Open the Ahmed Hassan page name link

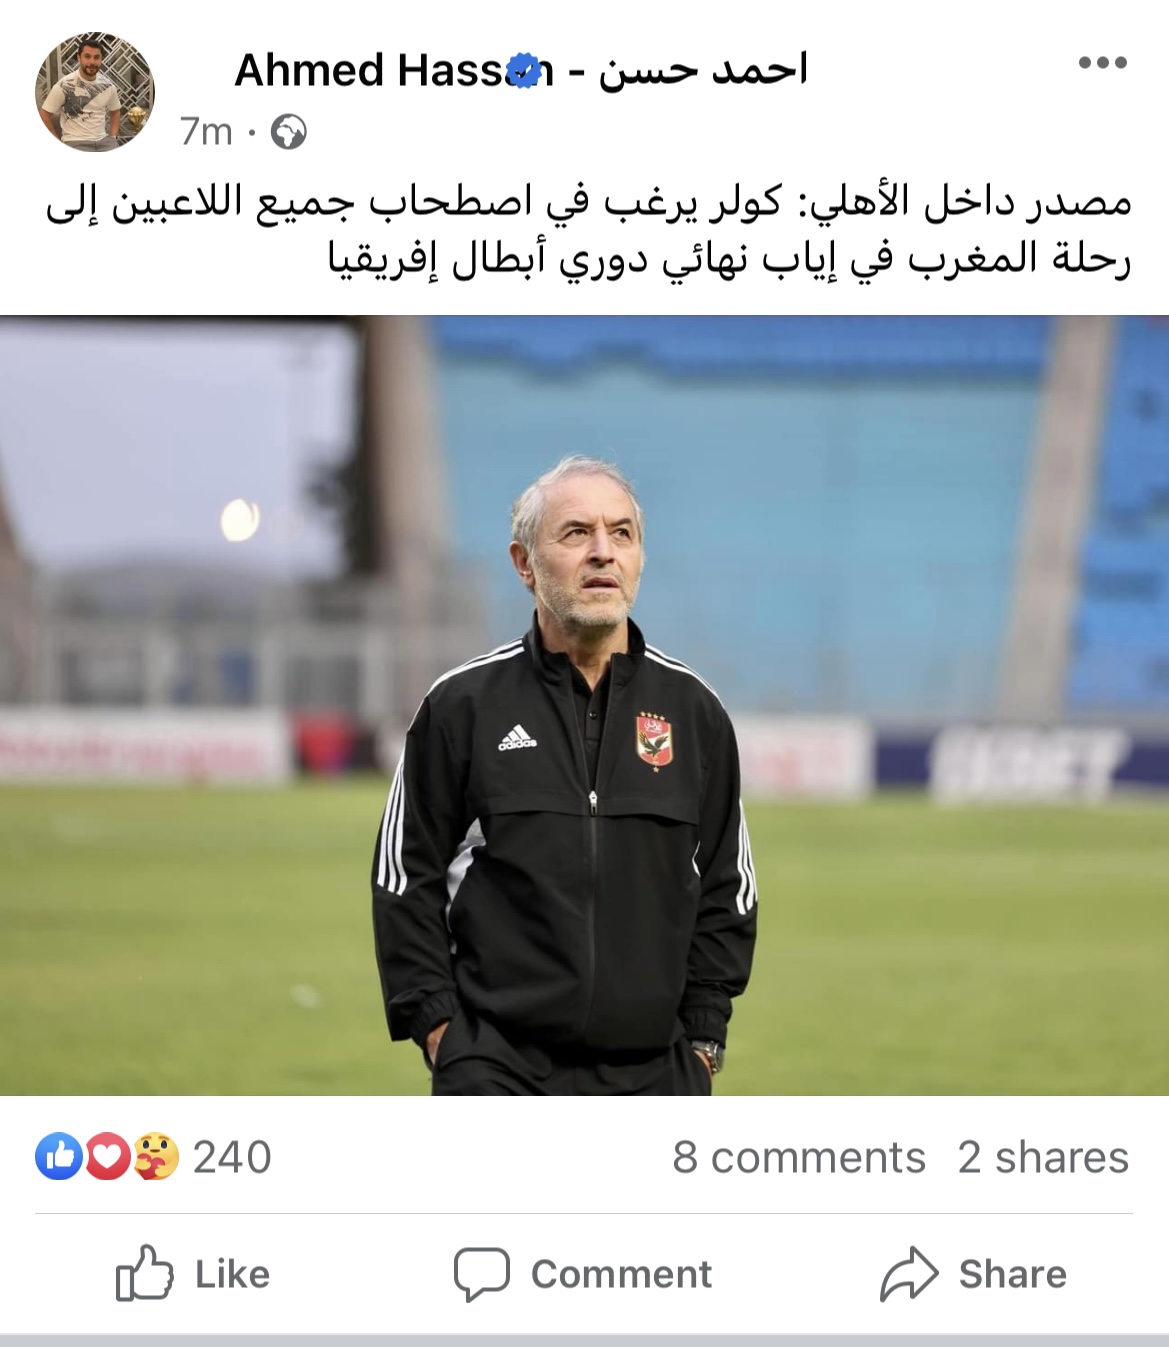coord(393,70)
